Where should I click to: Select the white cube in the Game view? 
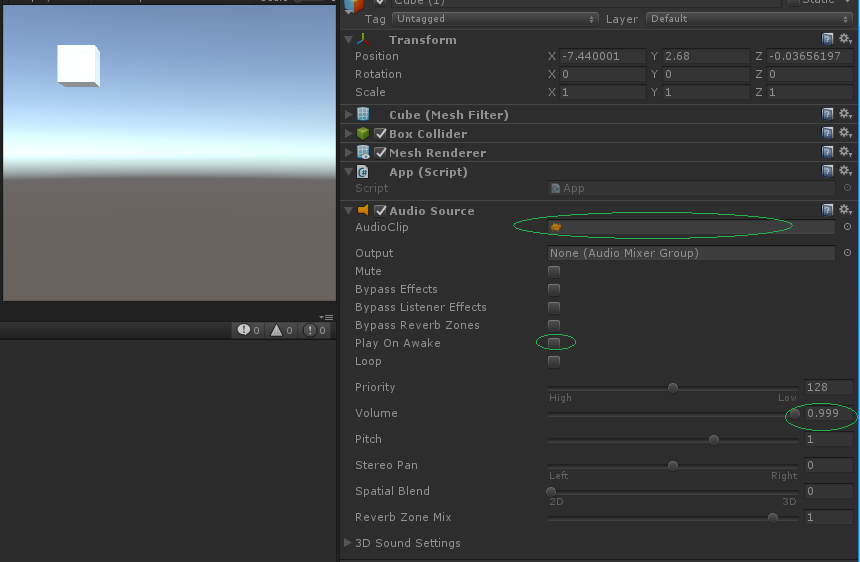[78, 65]
